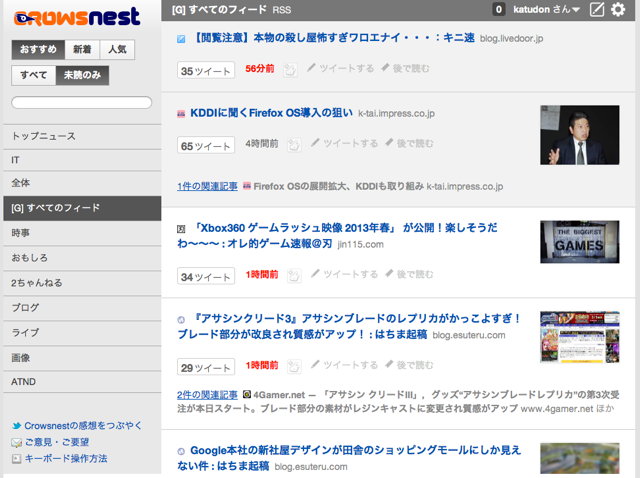Click the Crowsnest logo
The image size is (640, 478).
[x=77, y=17]
